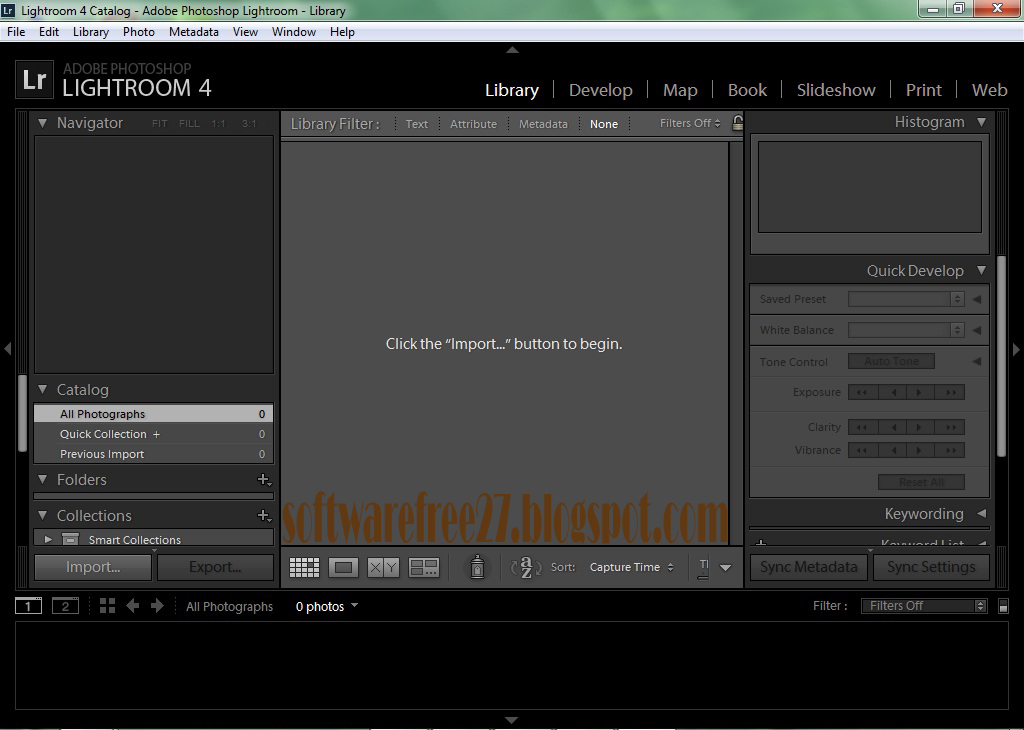This screenshot has height=730, width=1024.
Task: Collapse the Histogram panel
Action: click(982, 122)
